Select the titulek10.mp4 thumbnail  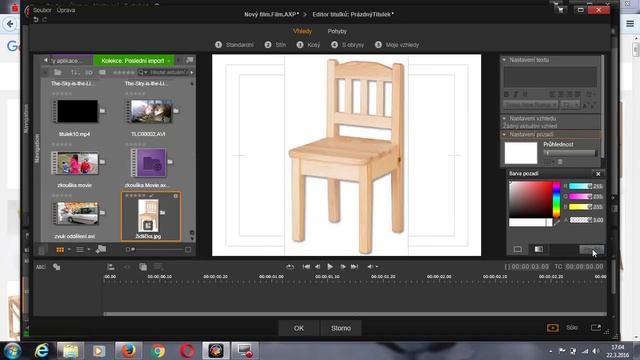[77, 111]
